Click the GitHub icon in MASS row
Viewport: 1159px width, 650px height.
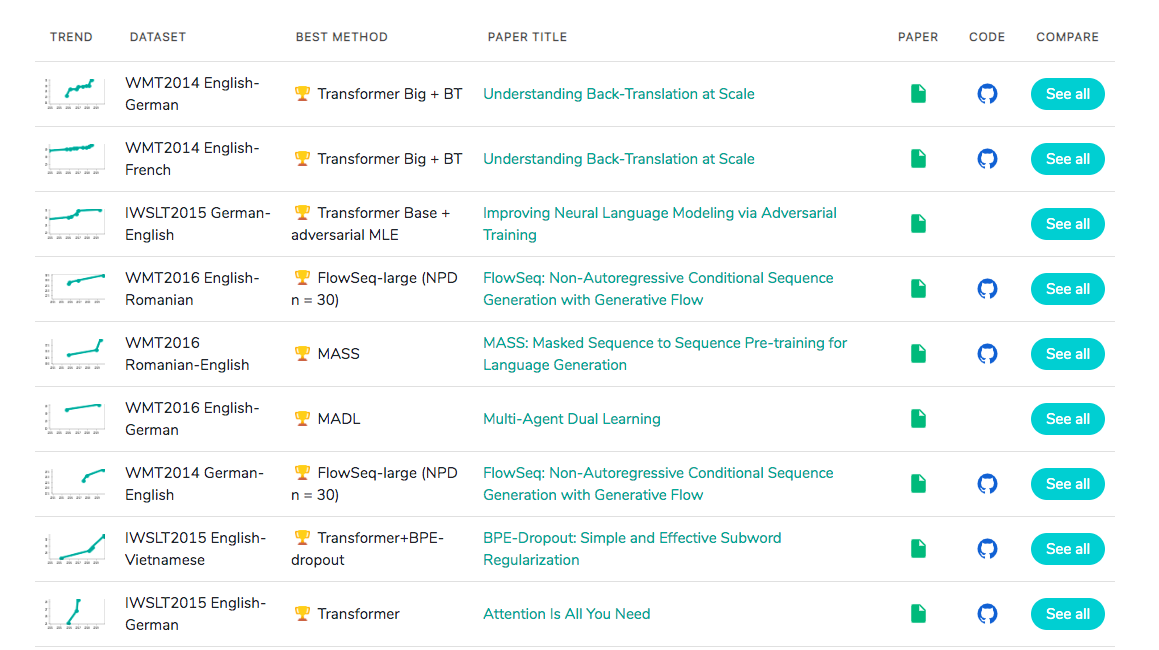(987, 354)
